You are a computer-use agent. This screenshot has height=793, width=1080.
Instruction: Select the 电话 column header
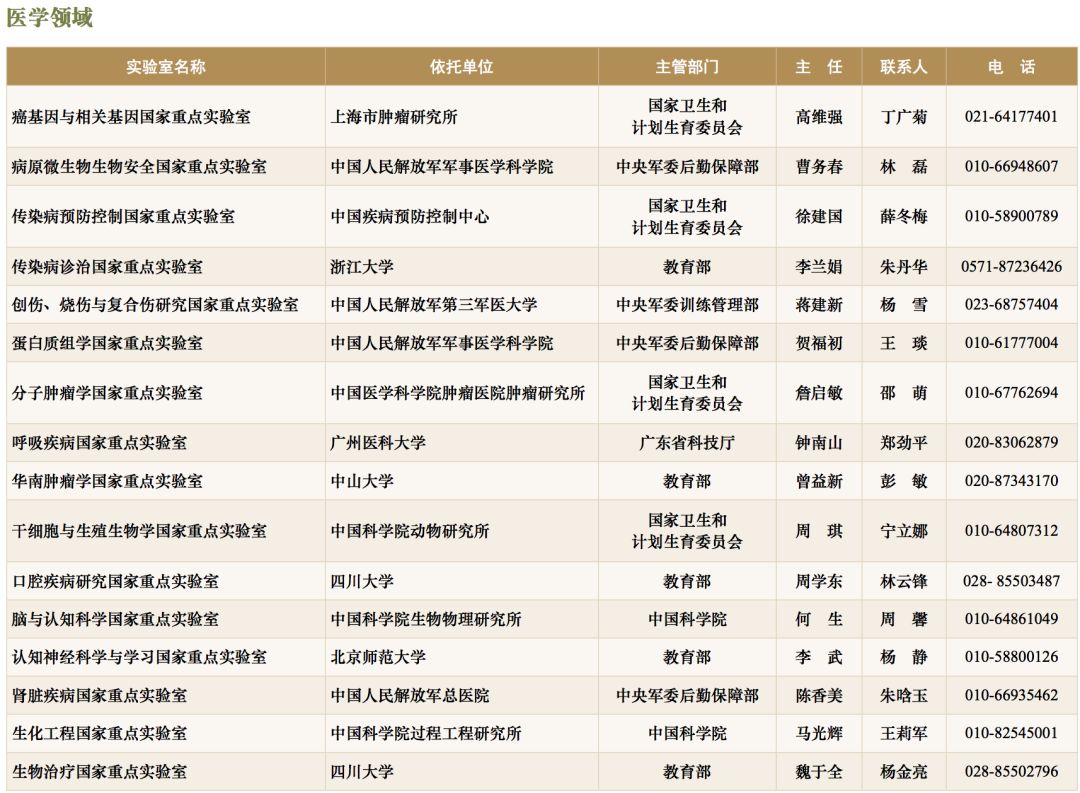pos(1011,67)
